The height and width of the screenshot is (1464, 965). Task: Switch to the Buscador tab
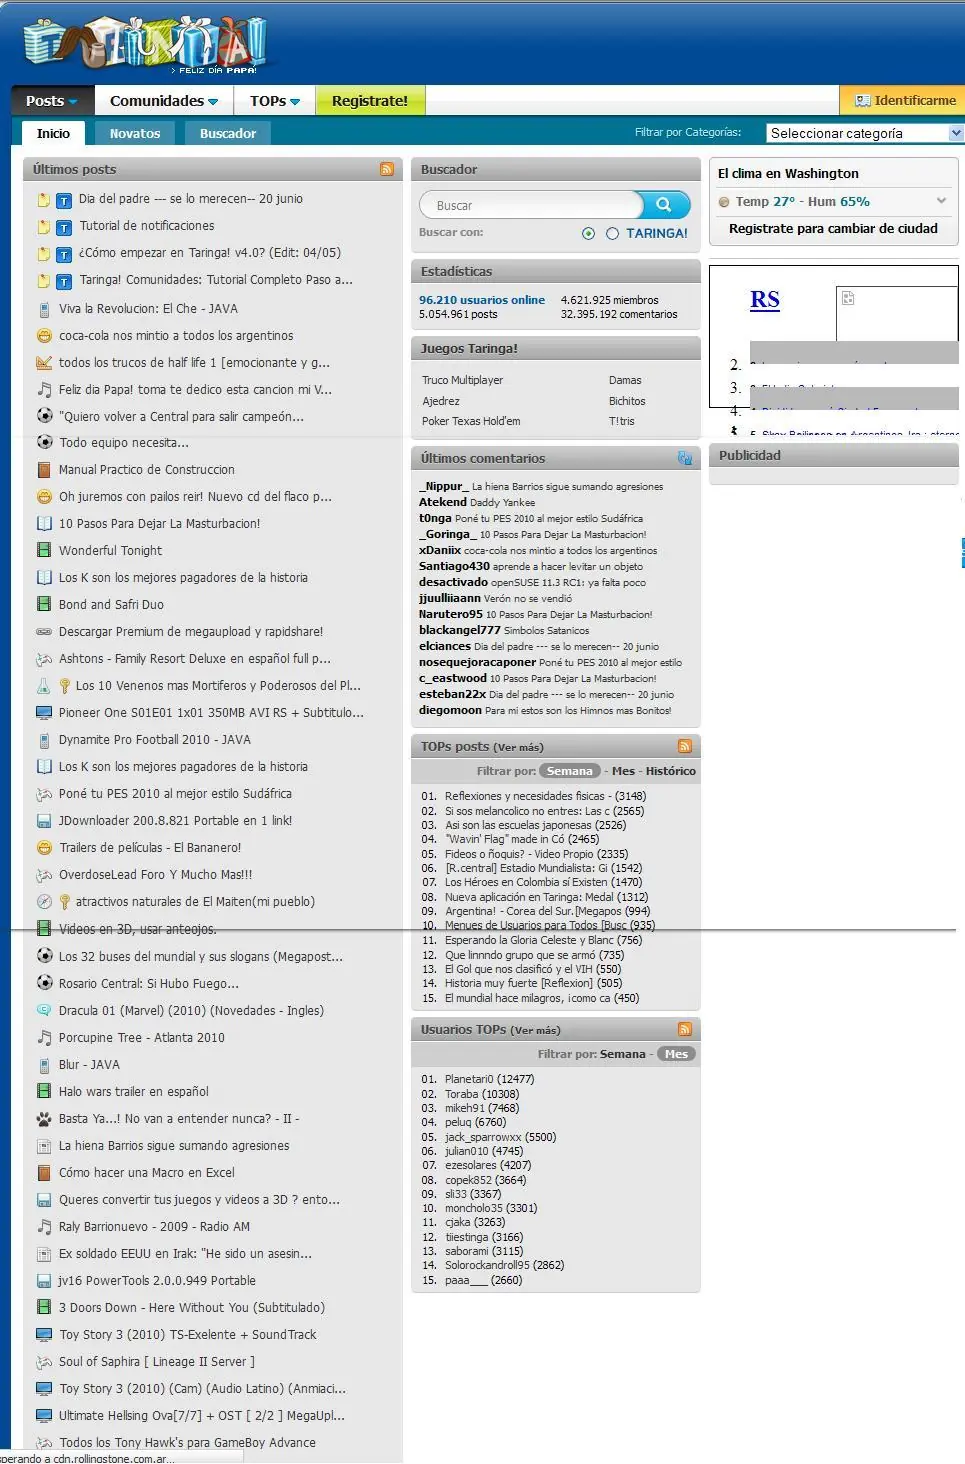pyautogui.click(x=228, y=133)
